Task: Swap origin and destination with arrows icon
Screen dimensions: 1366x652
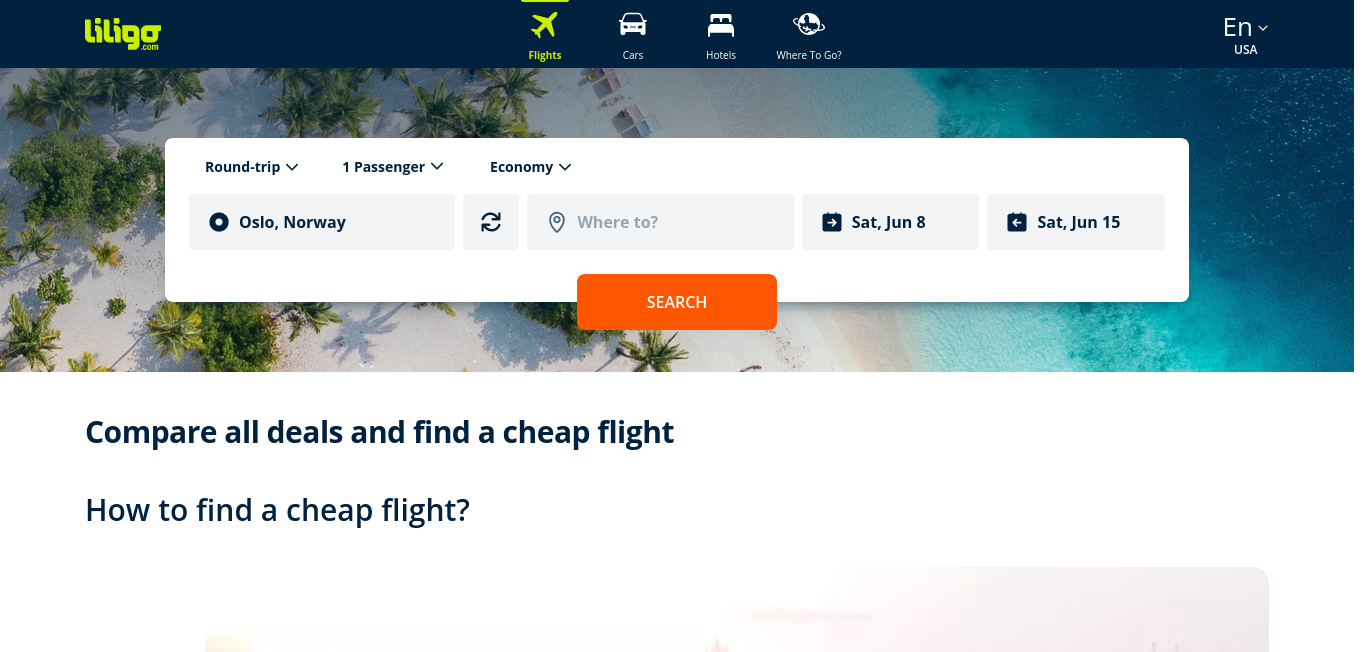Action: click(491, 222)
